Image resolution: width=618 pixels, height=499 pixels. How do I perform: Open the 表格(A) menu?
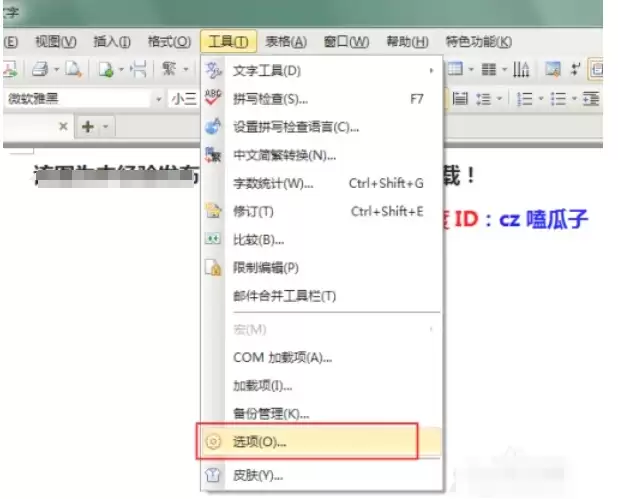pos(286,42)
